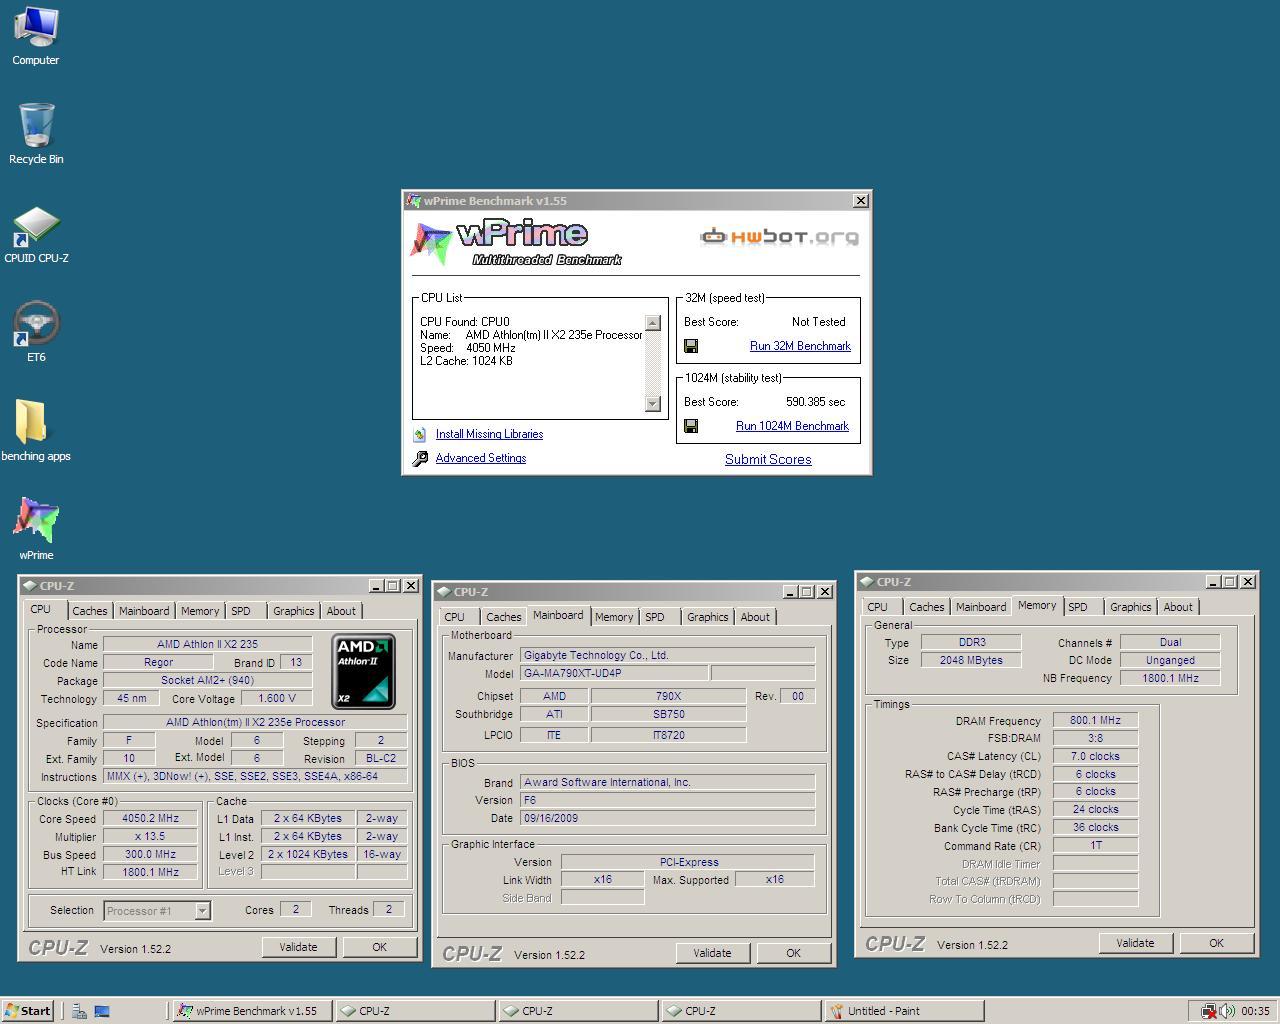Click the save icon beside 32M benchmark

pyautogui.click(x=691, y=346)
